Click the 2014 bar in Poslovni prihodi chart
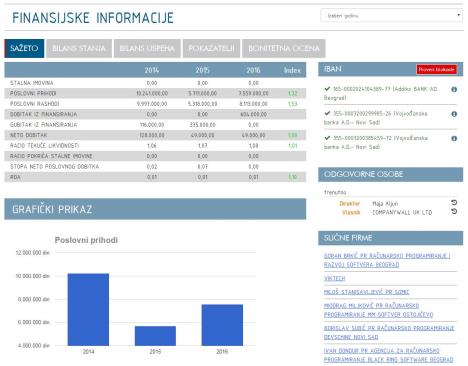Viewport: 468px width, 366px height. pyautogui.click(x=88, y=309)
